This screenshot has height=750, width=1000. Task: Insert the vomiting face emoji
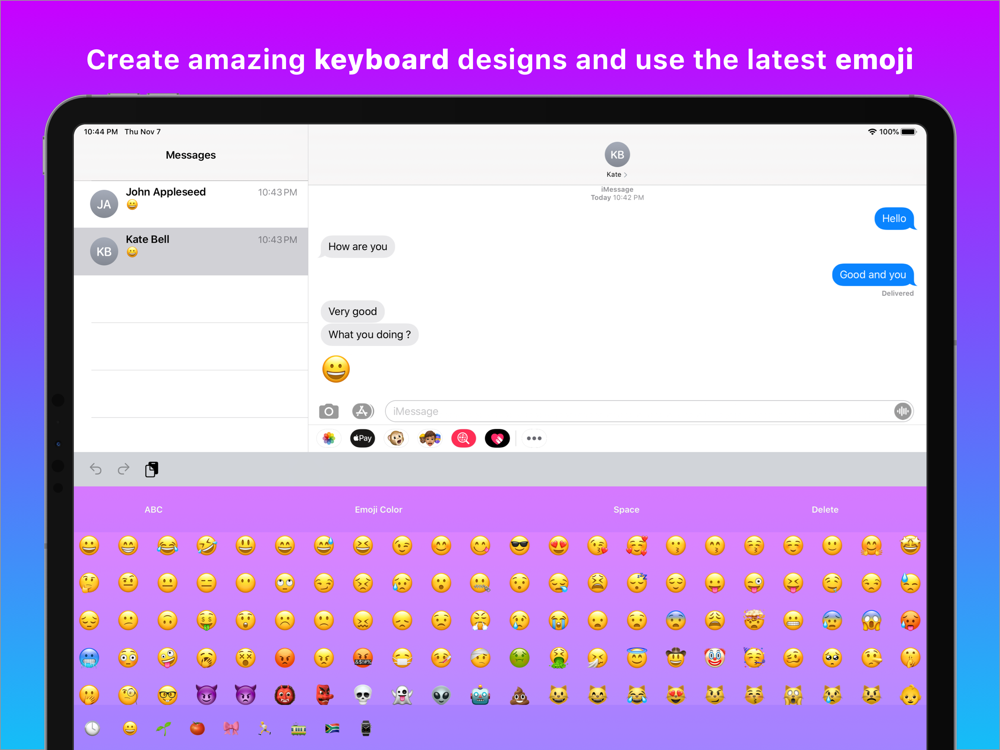(x=559, y=658)
